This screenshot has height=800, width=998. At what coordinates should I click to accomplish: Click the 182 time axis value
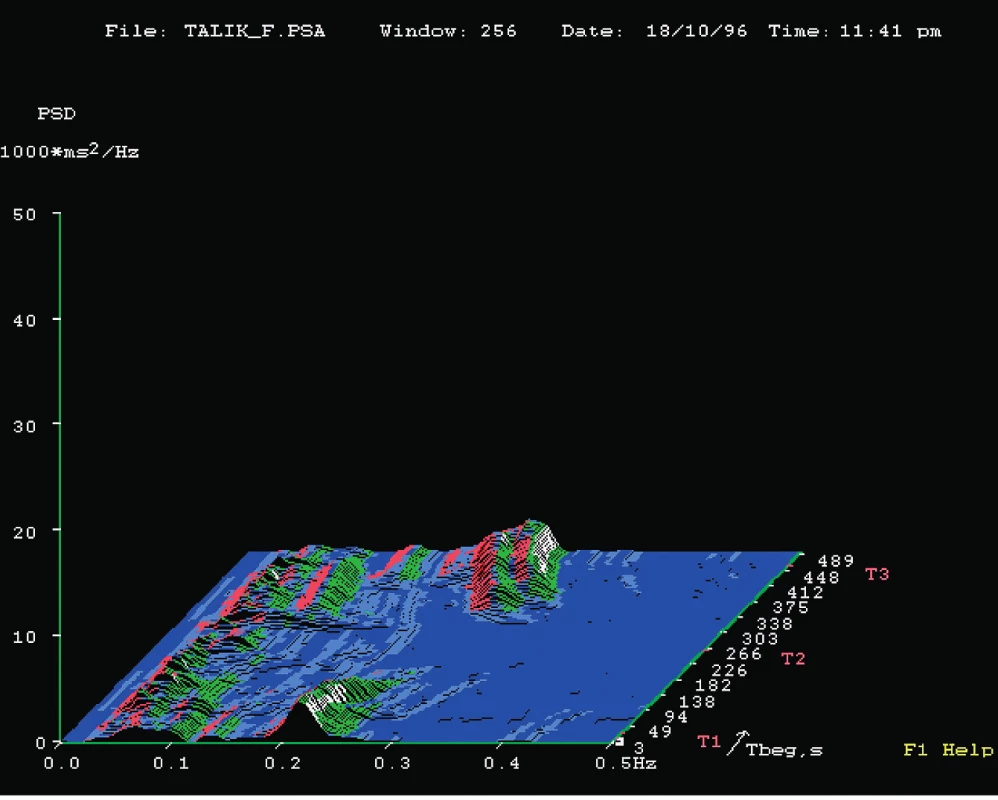(713, 685)
